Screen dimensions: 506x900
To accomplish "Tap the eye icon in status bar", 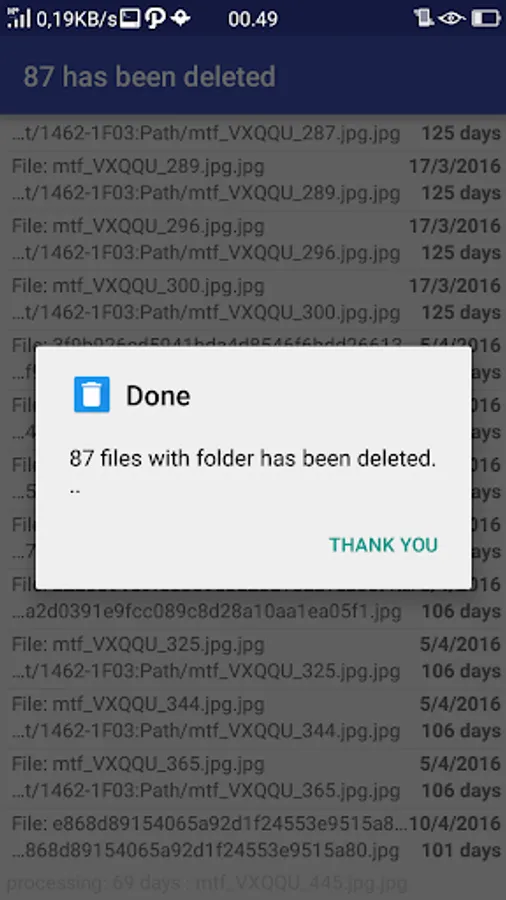I will pos(451,18).
